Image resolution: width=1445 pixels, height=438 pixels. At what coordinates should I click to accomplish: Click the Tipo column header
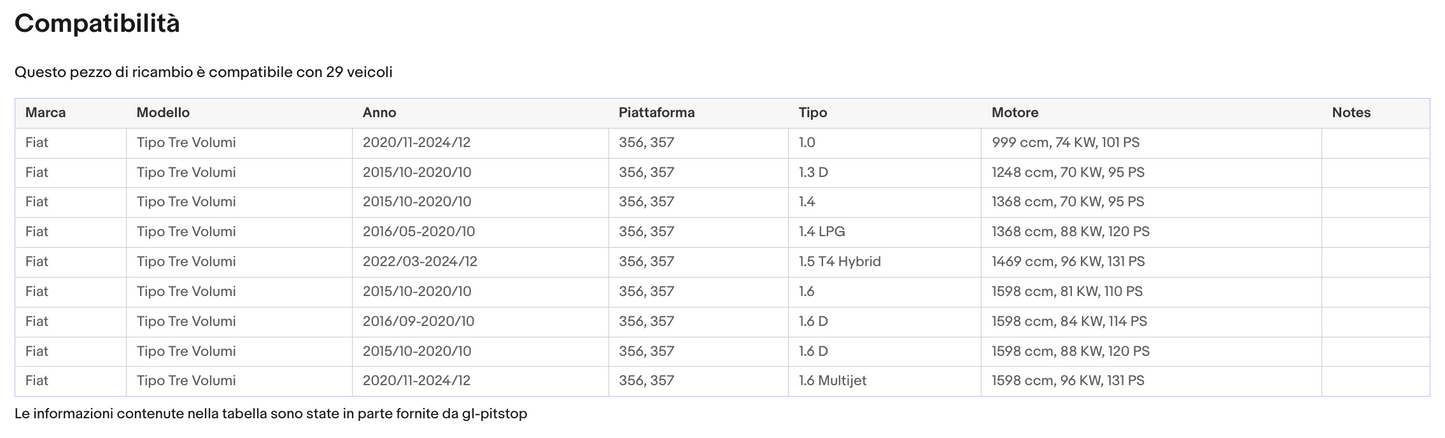813,113
